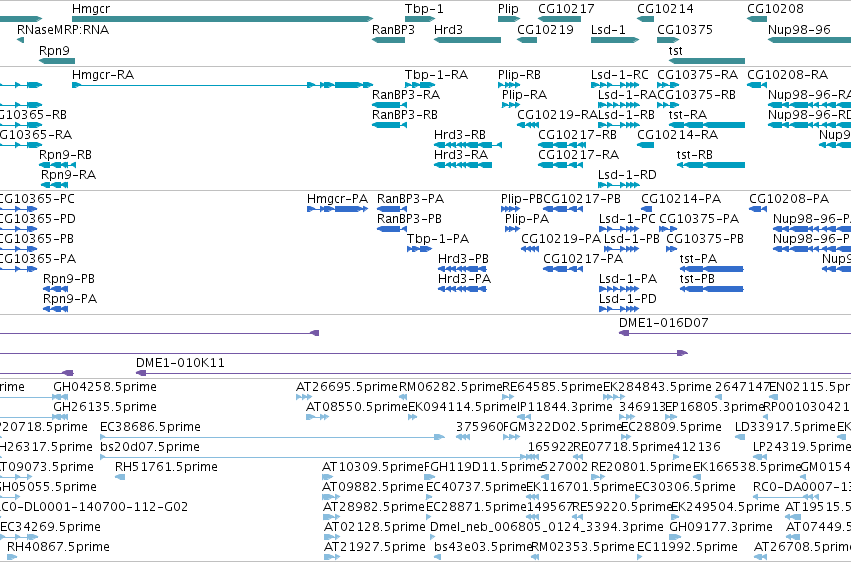The image size is (851, 562).
Task: Click the RH40867.5prime EST label
Action: (x=58, y=547)
